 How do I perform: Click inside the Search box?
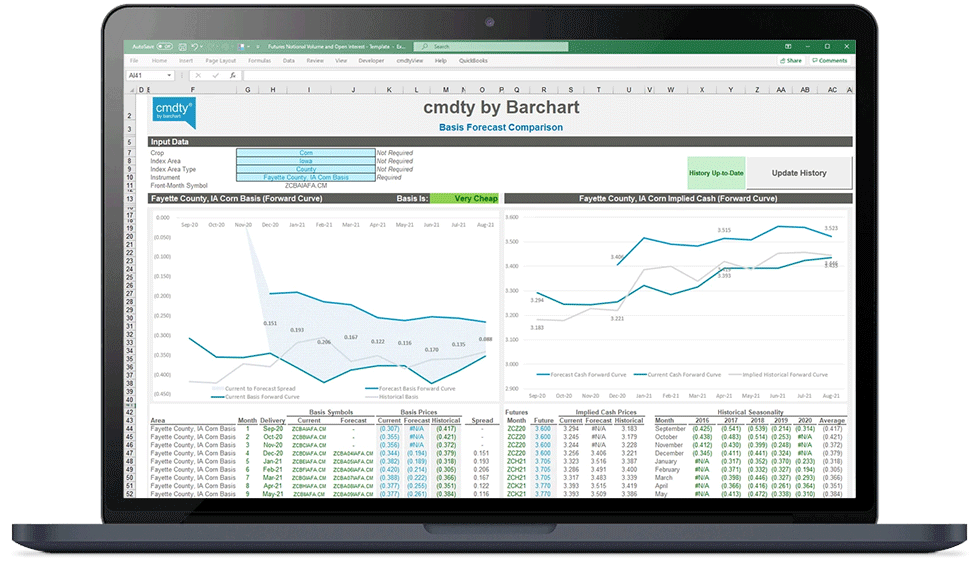(491, 47)
